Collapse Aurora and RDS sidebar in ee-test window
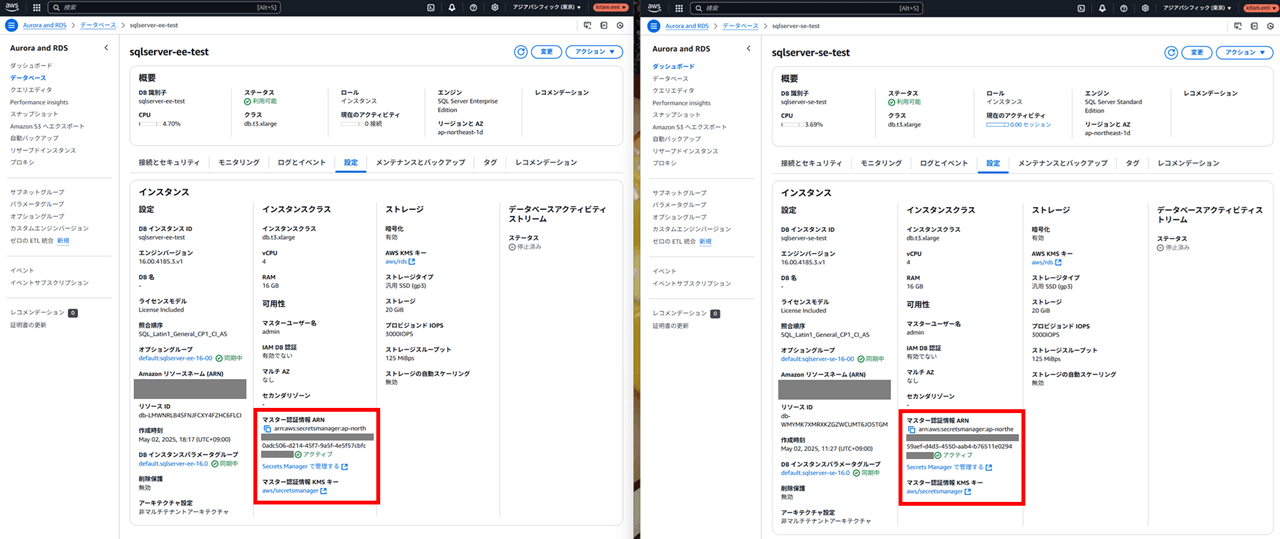Viewport: 1280px width, 539px height. [x=106, y=48]
